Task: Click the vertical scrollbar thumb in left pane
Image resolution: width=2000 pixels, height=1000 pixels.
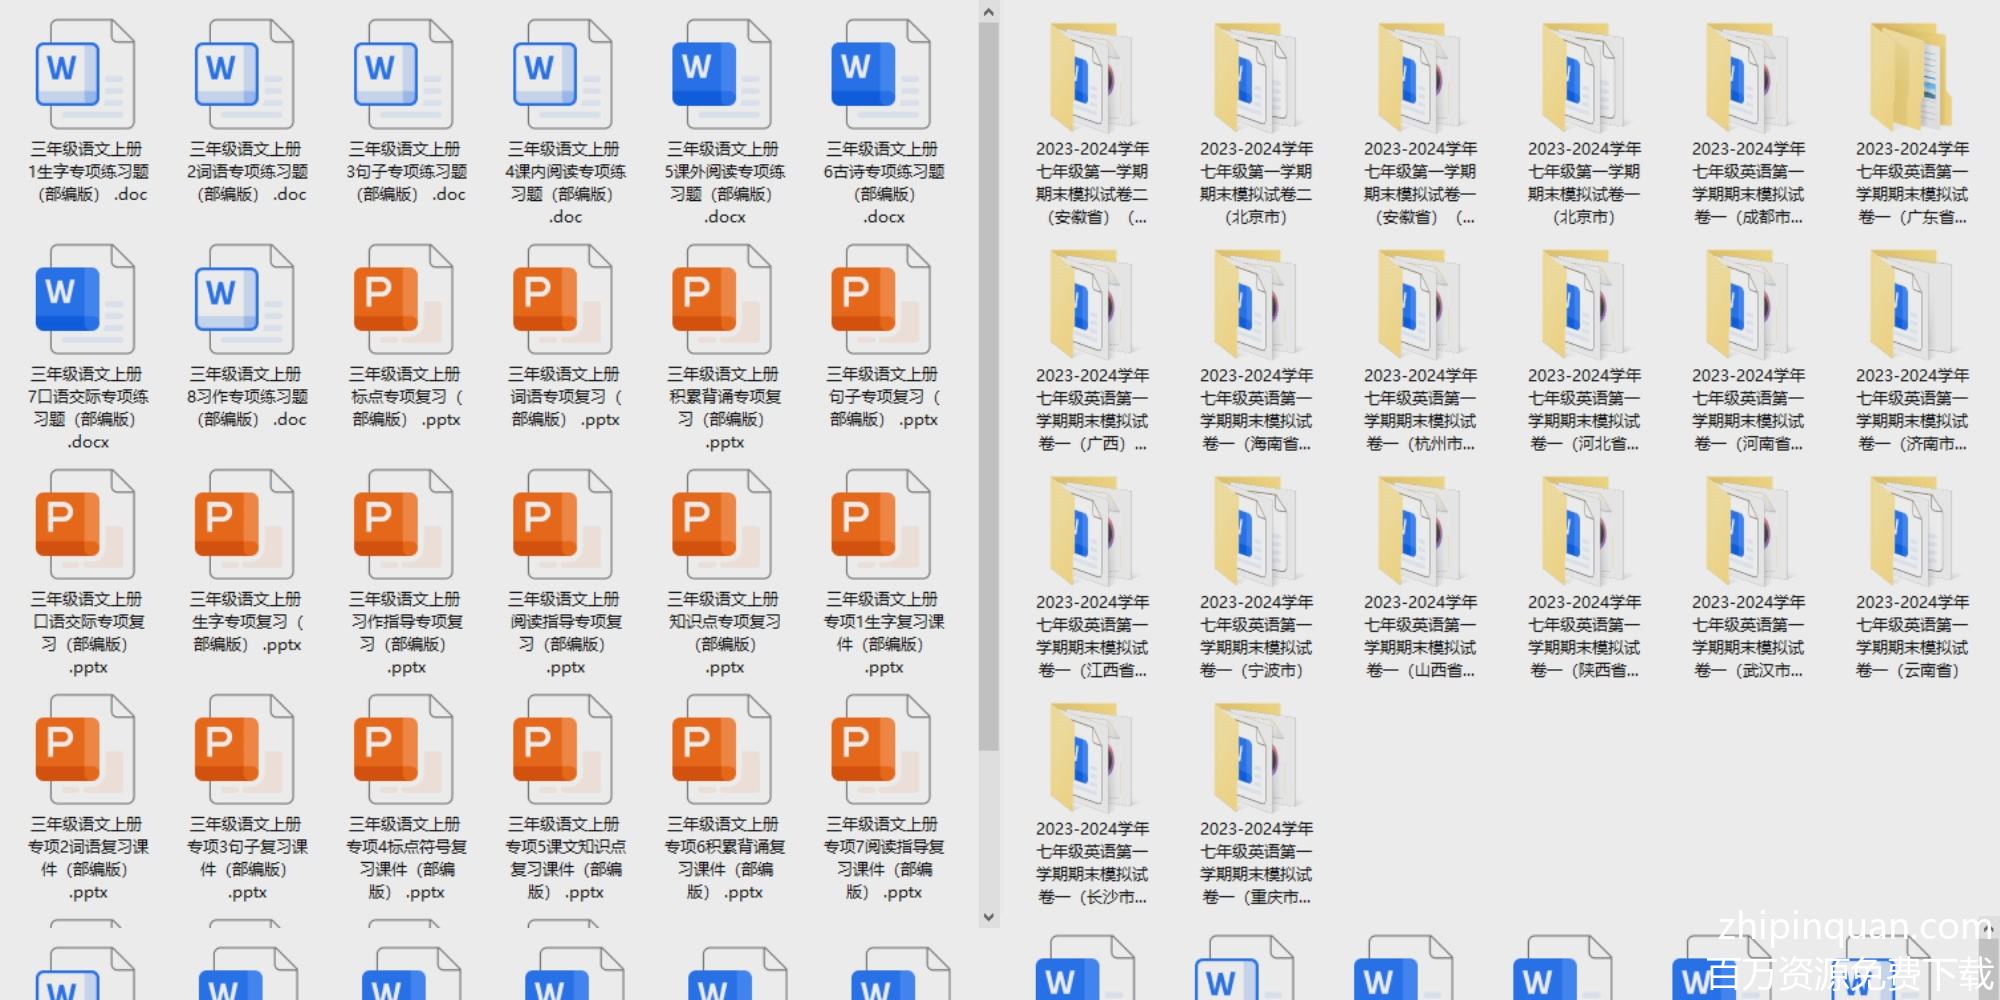Action: (988, 385)
